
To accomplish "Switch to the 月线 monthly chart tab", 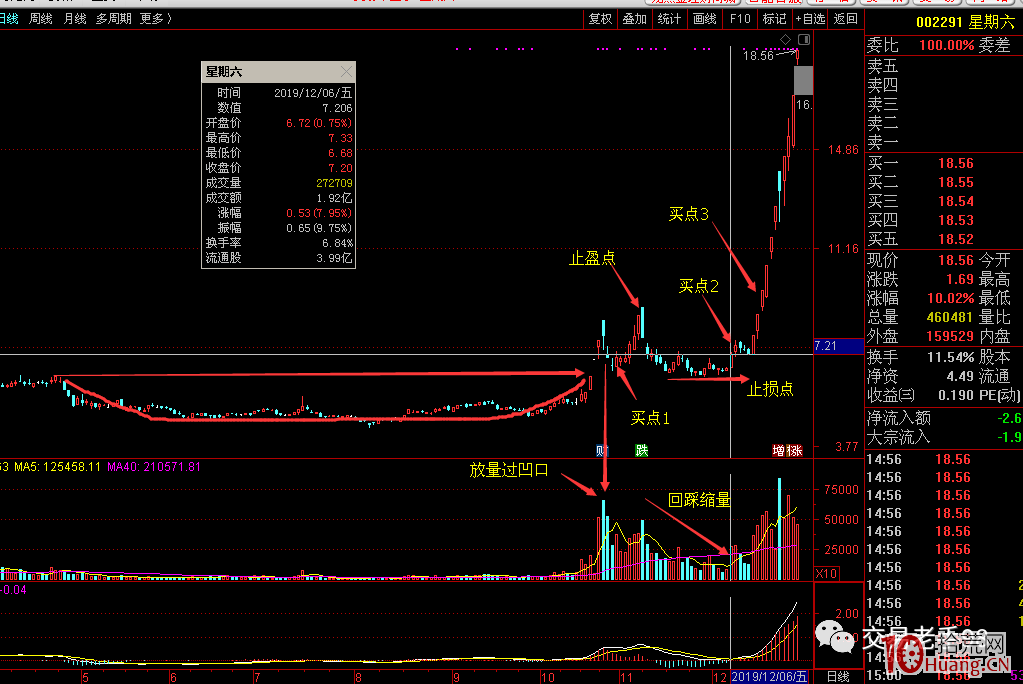I will pos(74,19).
